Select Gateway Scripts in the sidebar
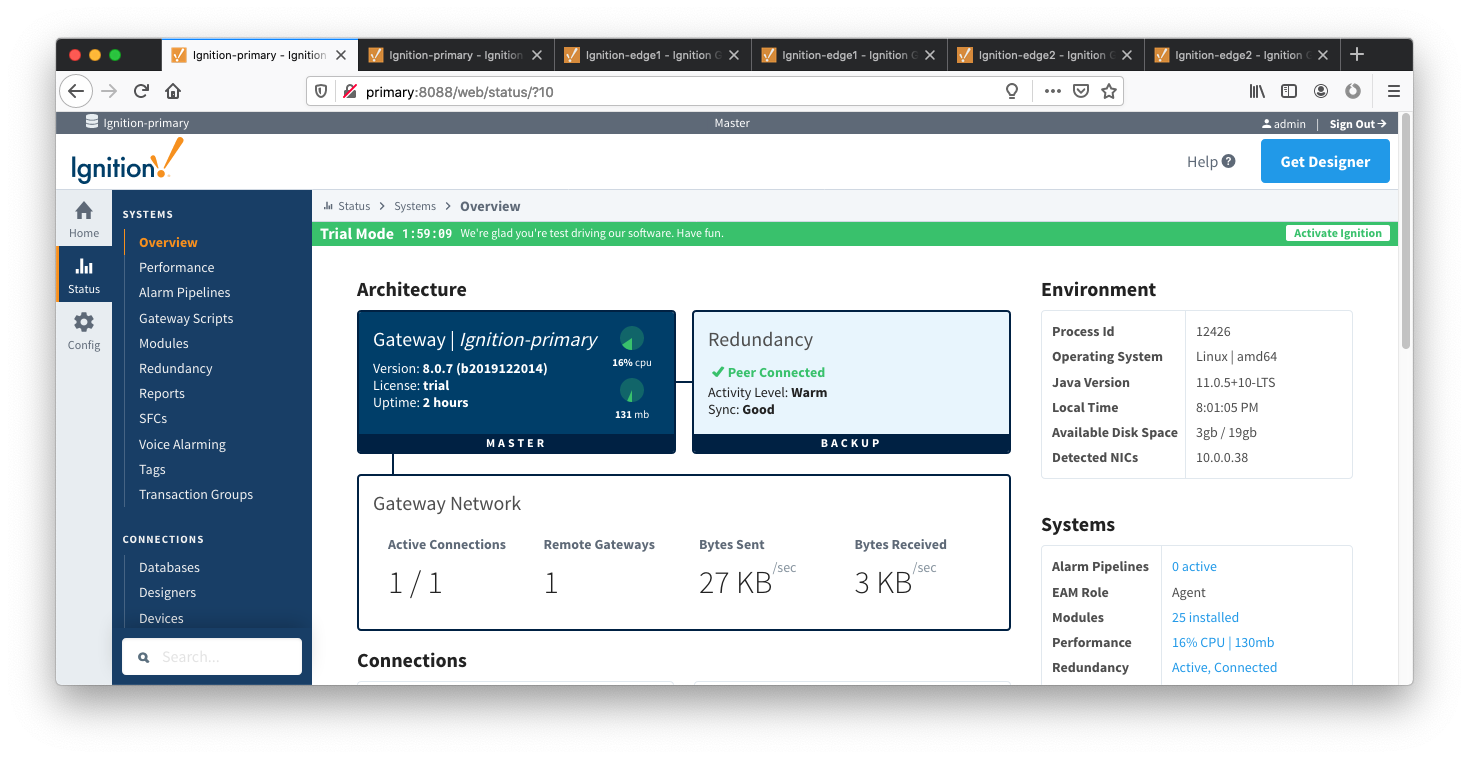Screen dimensions: 1469x759 coord(186,318)
